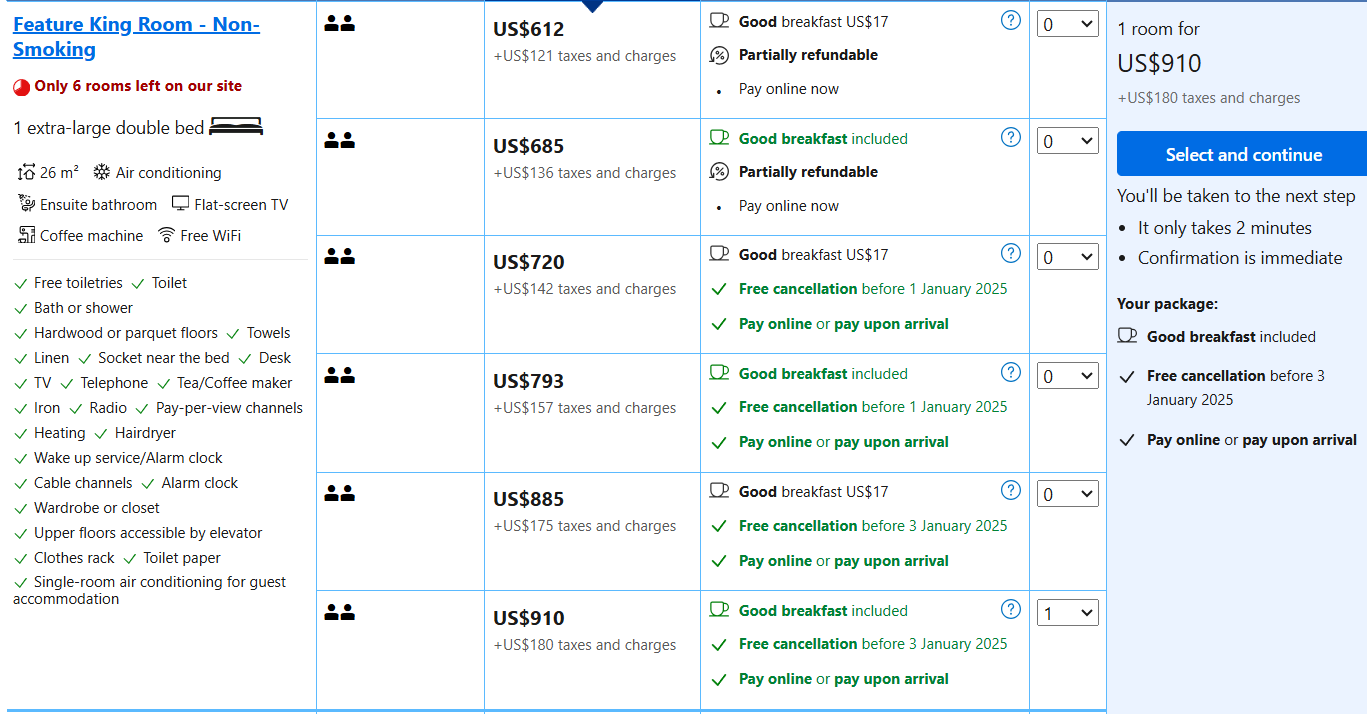Click '1 room for' summary text

tap(1158, 29)
